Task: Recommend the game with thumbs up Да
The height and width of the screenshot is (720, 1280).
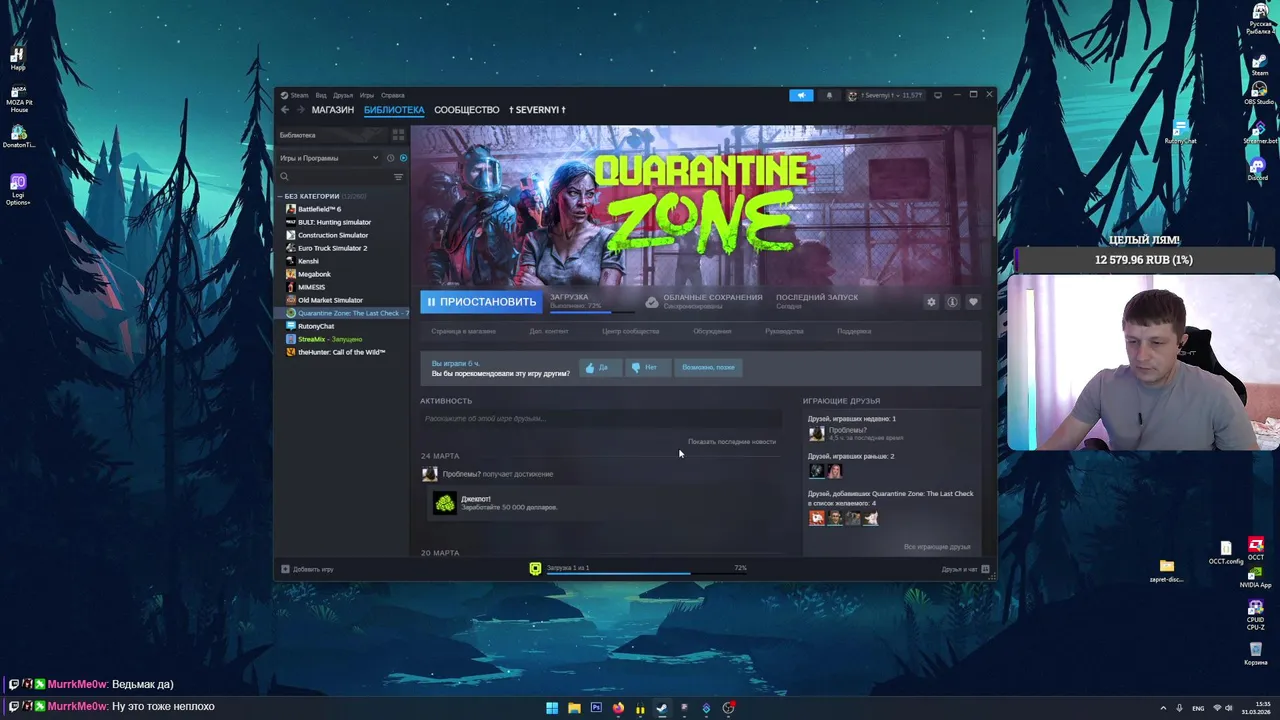Action: click(x=600, y=367)
